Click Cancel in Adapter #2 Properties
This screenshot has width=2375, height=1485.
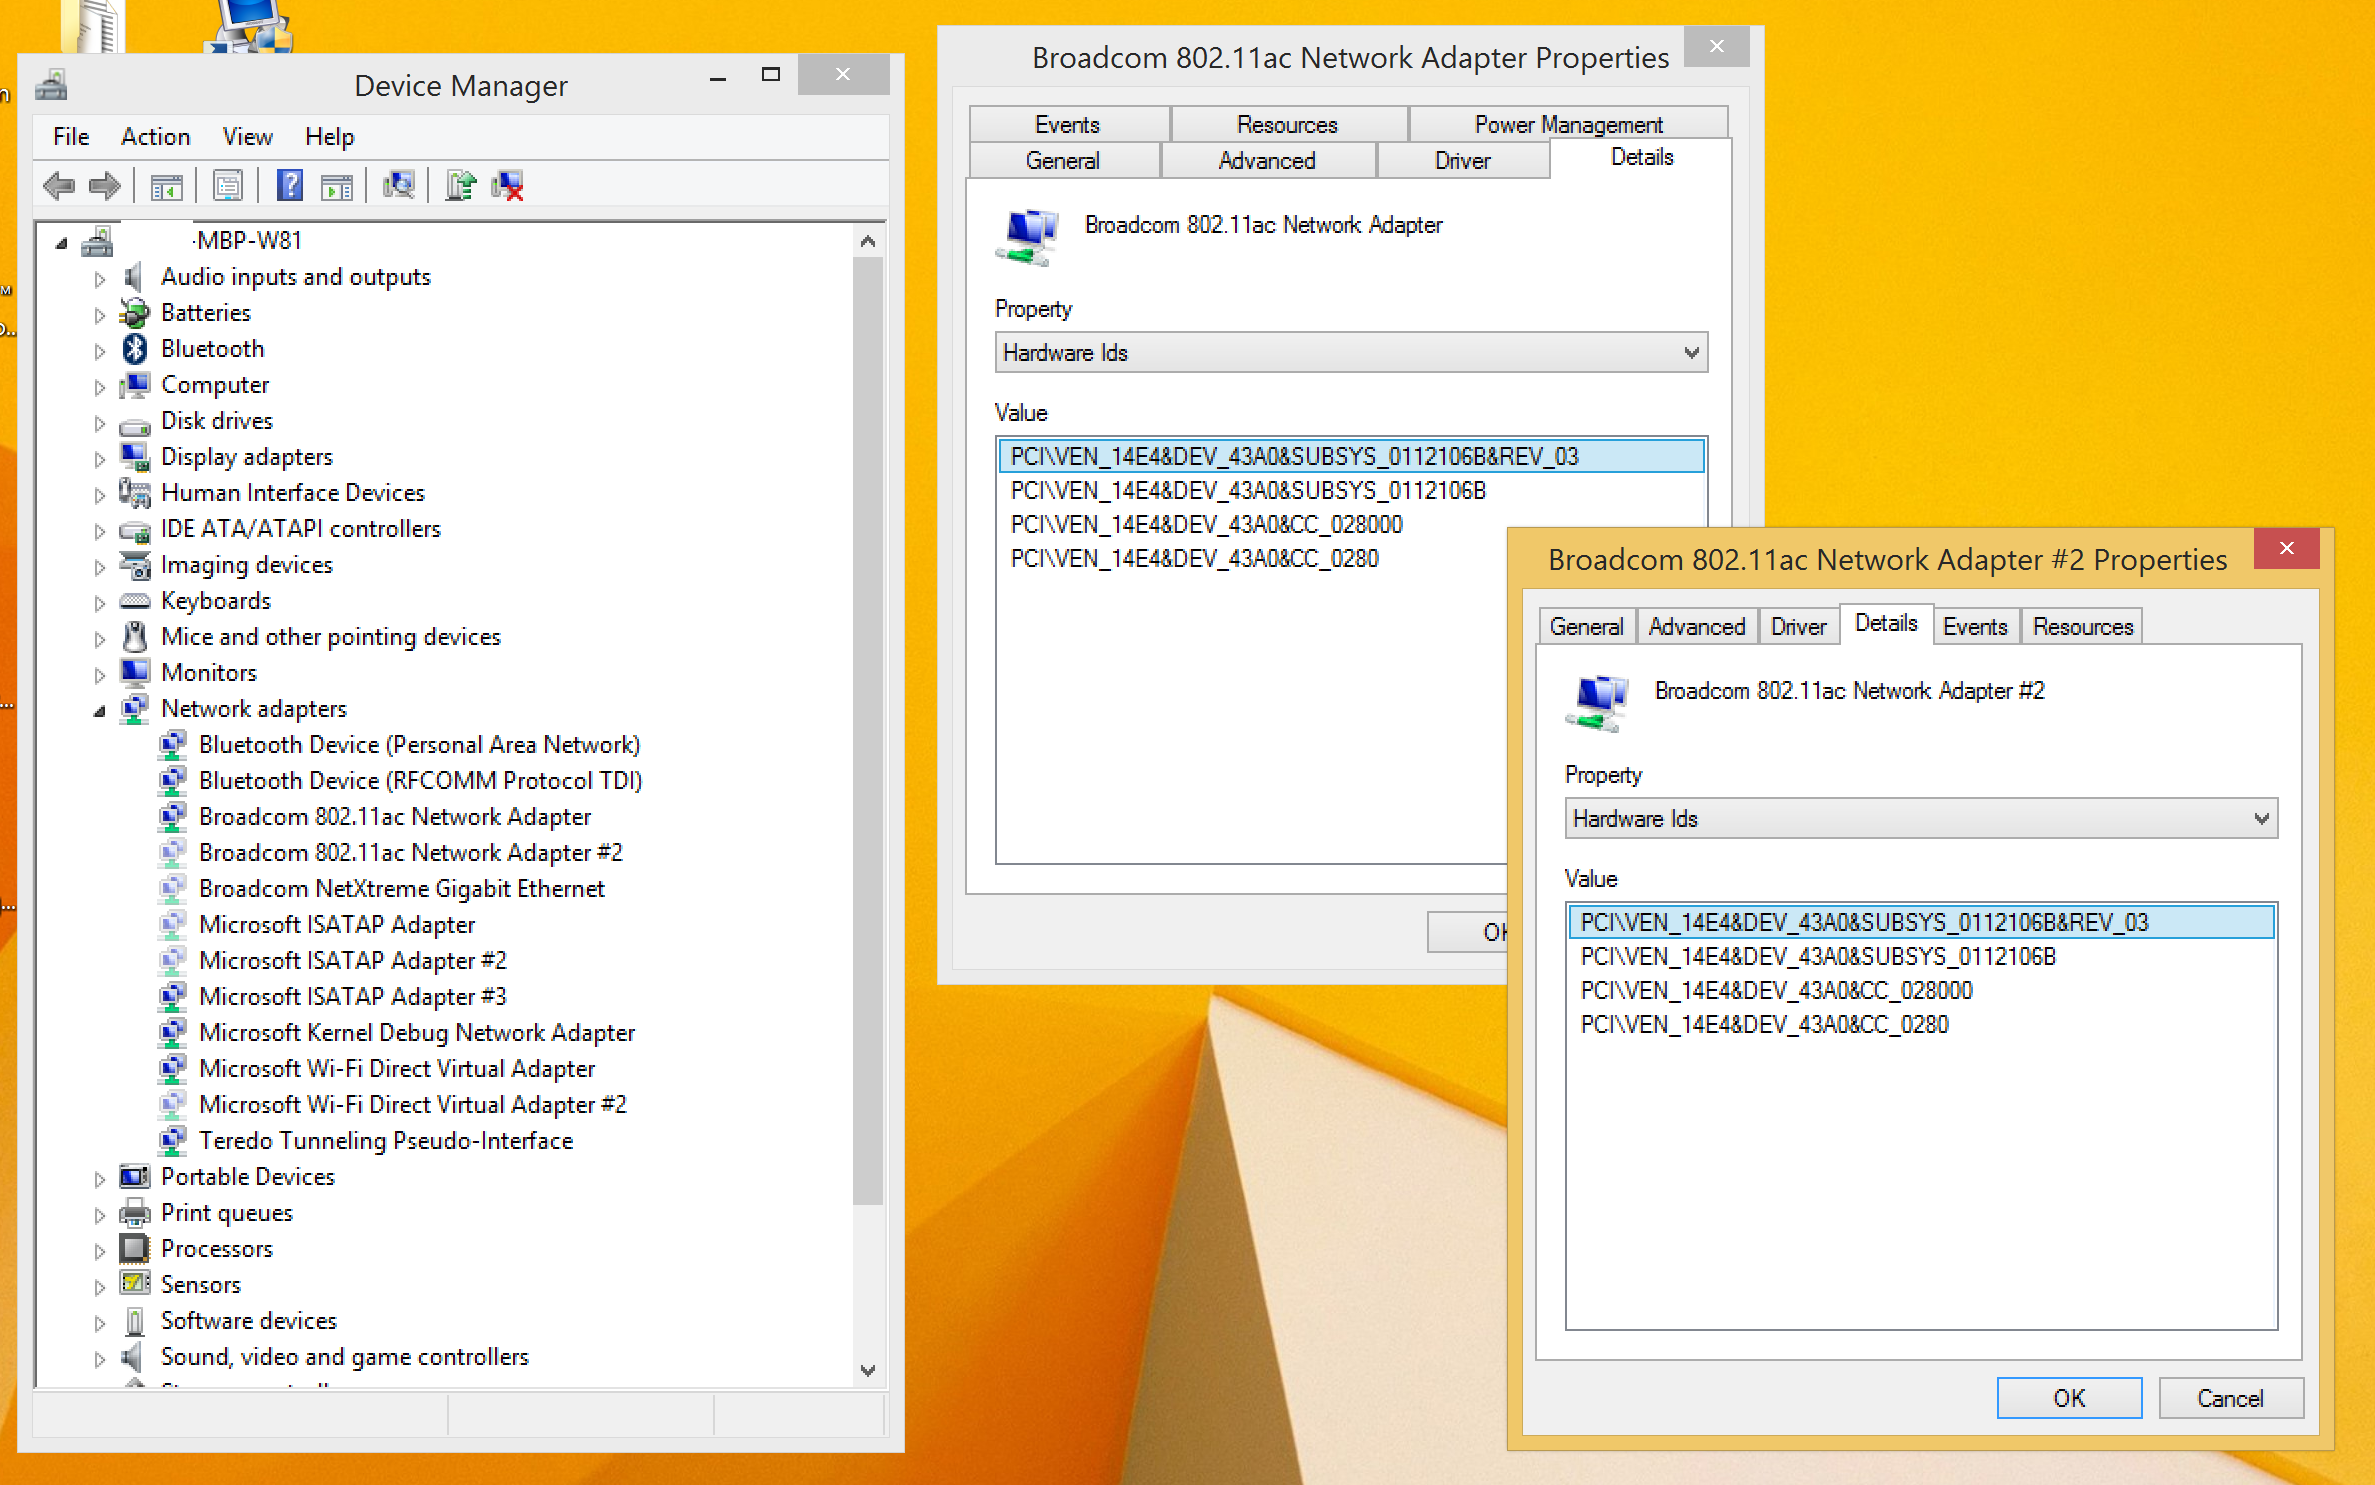click(x=2229, y=1398)
